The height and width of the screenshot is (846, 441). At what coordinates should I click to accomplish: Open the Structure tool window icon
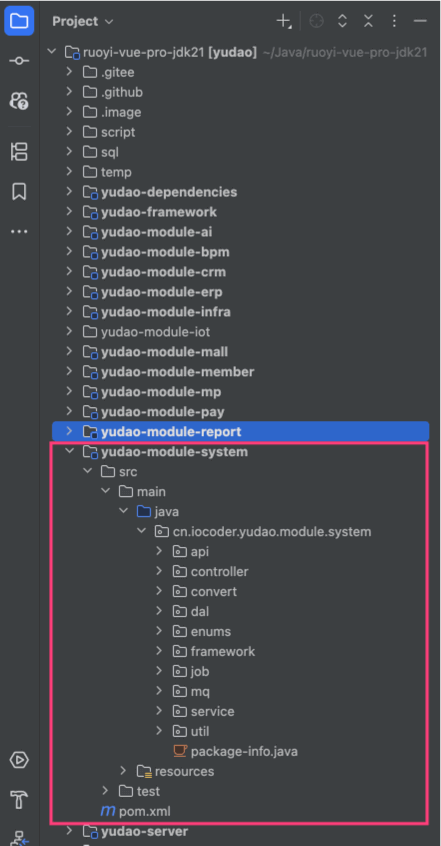click(x=19, y=152)
